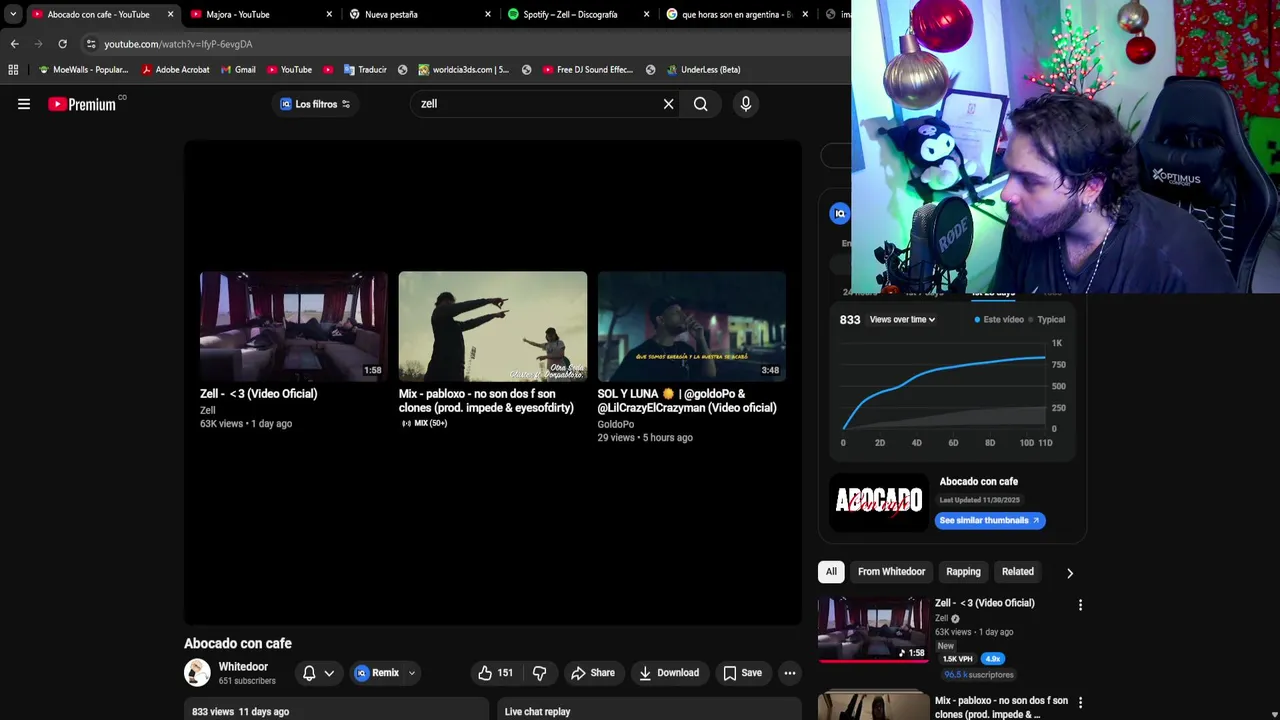
Task: Open the 'Los filtros' filter button
Action: coord(315,104)
